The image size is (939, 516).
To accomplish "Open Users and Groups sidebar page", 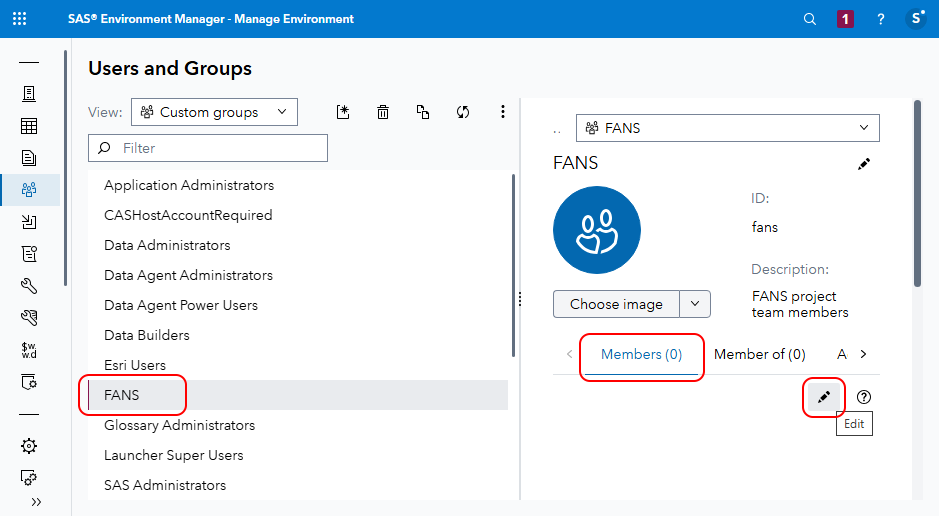I will (x=29, y=189).
